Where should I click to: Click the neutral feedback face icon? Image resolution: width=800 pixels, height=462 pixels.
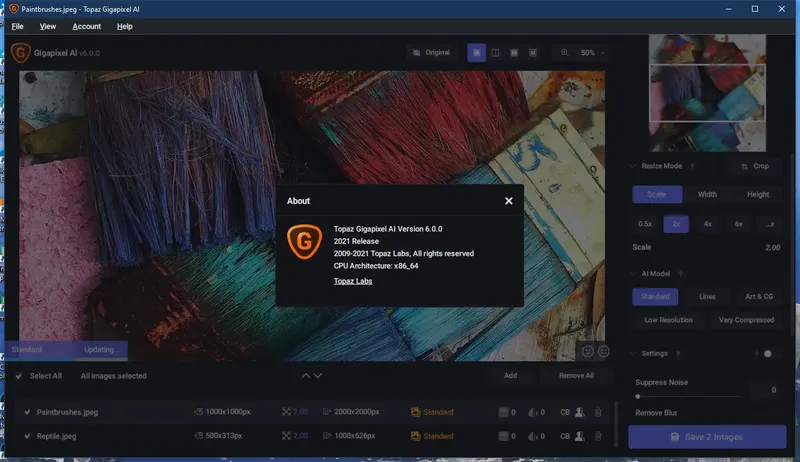tap(604, 351)
